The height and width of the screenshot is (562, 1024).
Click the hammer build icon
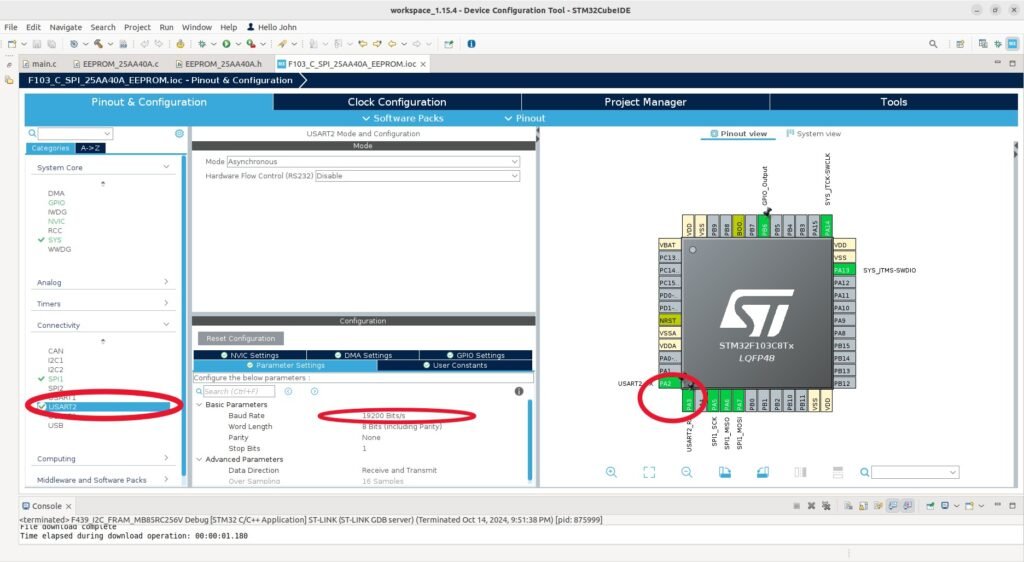98,44
